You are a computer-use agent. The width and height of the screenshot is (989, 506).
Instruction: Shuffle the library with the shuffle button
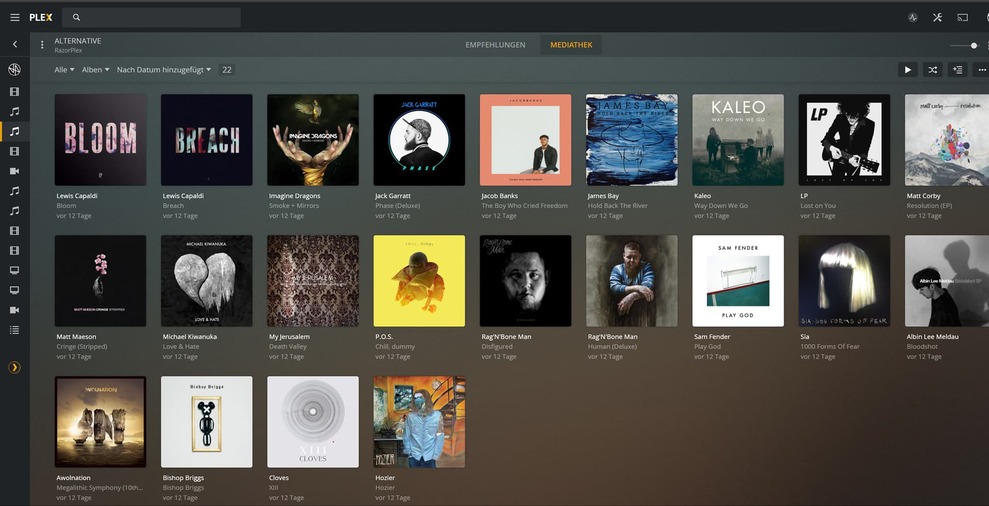[933, 70]
